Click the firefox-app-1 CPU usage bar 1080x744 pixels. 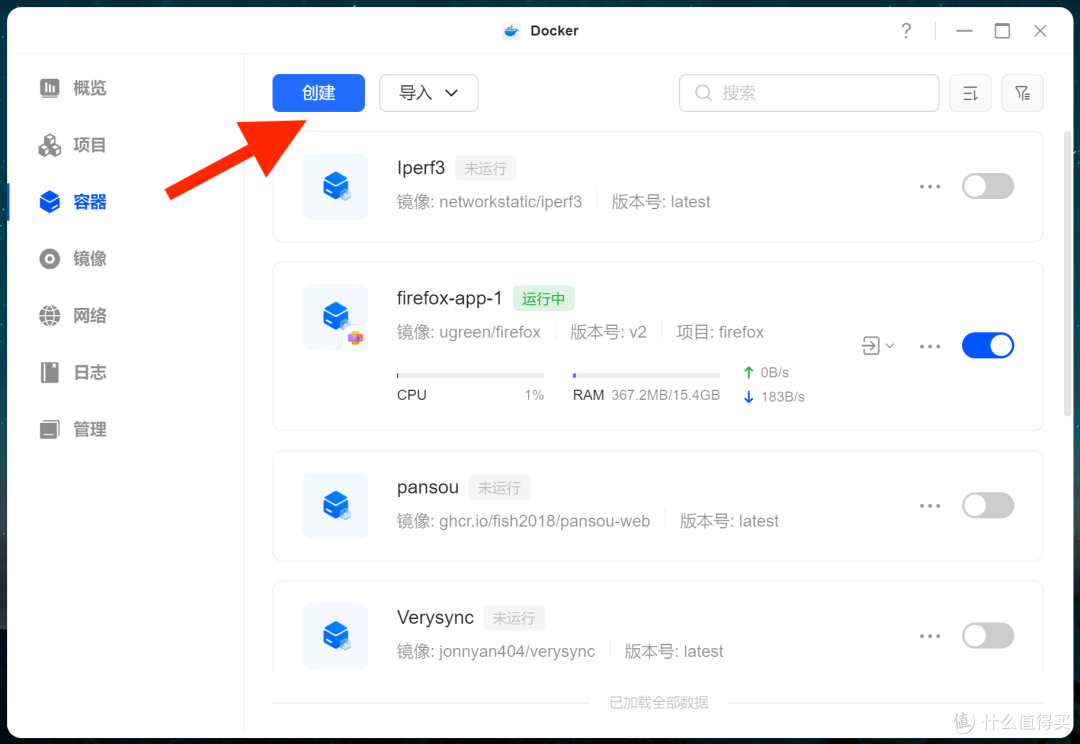[x=470, y=375]
